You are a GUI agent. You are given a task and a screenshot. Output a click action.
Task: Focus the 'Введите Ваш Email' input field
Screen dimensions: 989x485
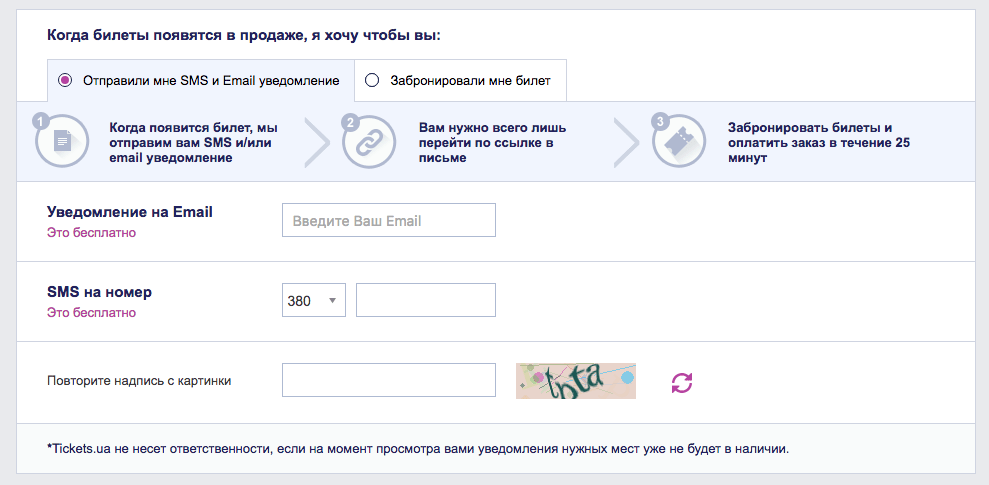point(388,220)
